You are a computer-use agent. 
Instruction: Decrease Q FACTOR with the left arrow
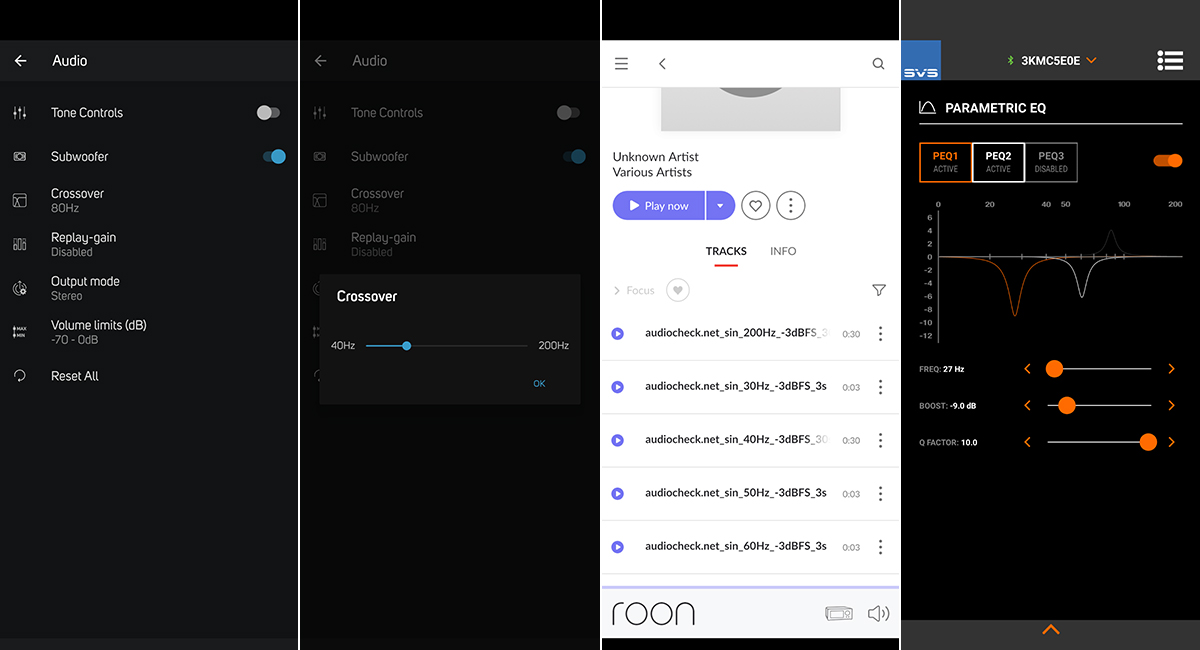1027,442
